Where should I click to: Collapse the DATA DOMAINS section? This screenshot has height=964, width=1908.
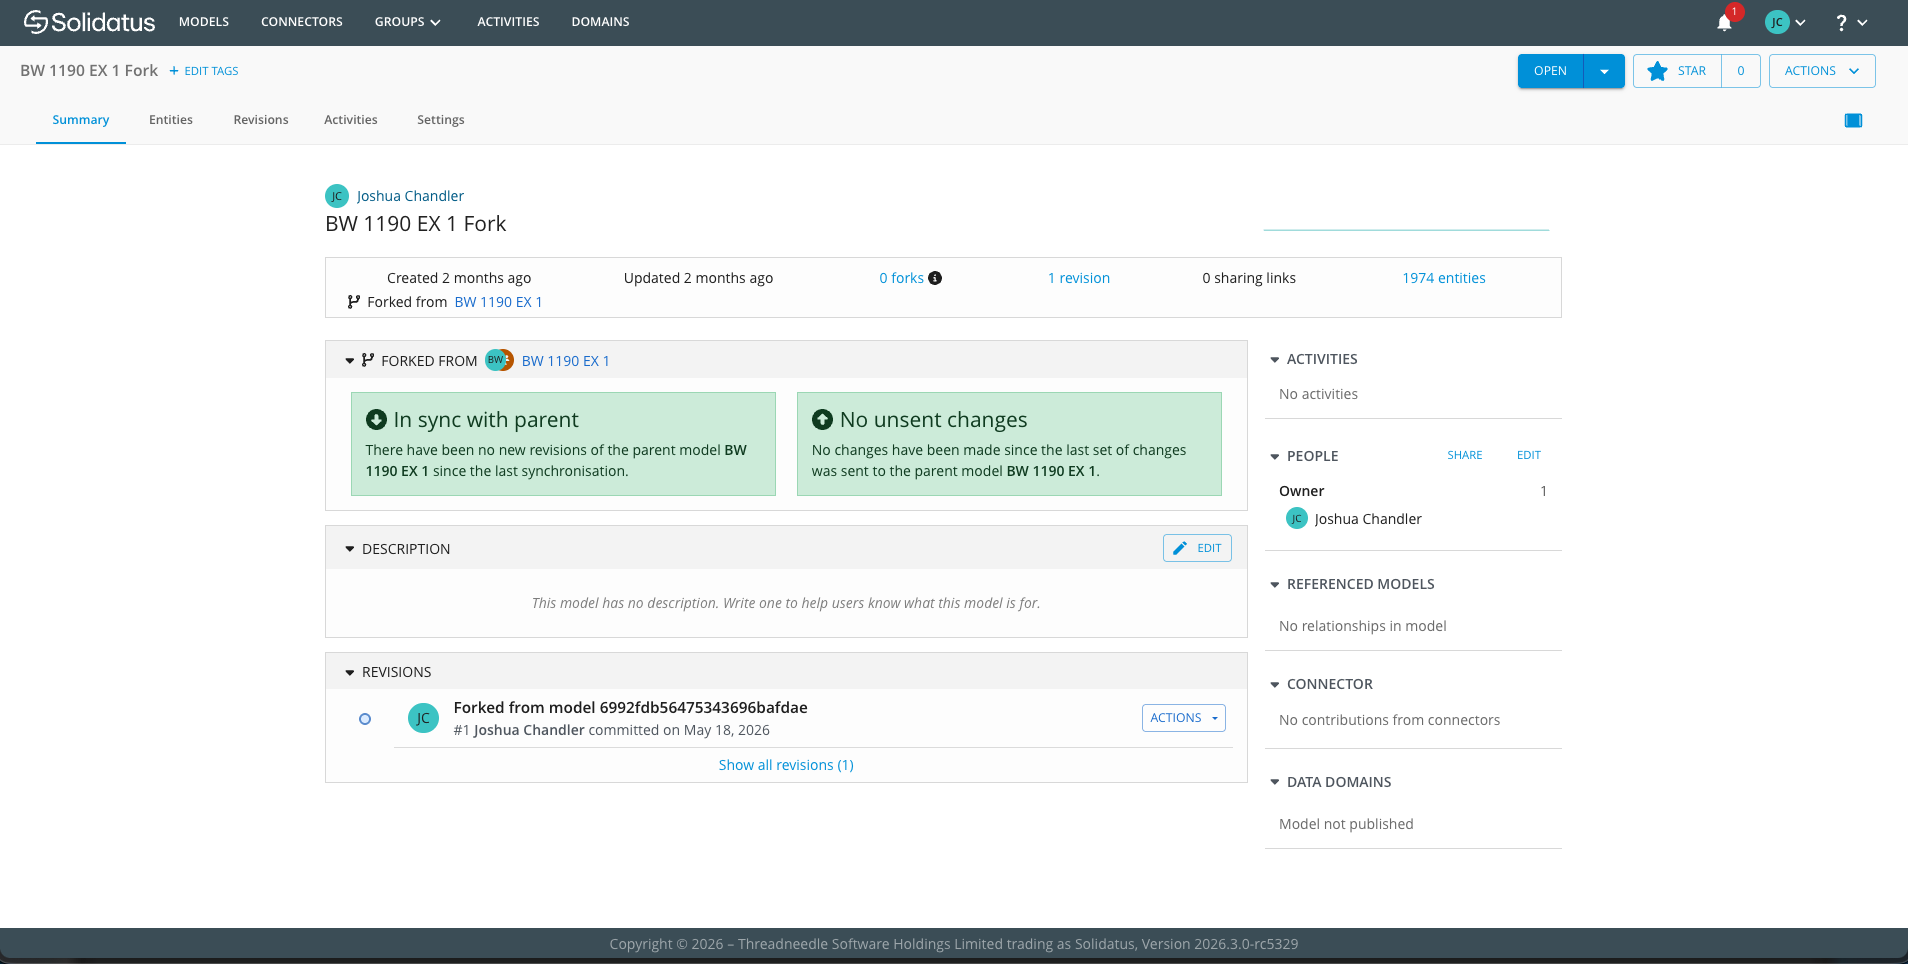click(x=1274, y=782)
